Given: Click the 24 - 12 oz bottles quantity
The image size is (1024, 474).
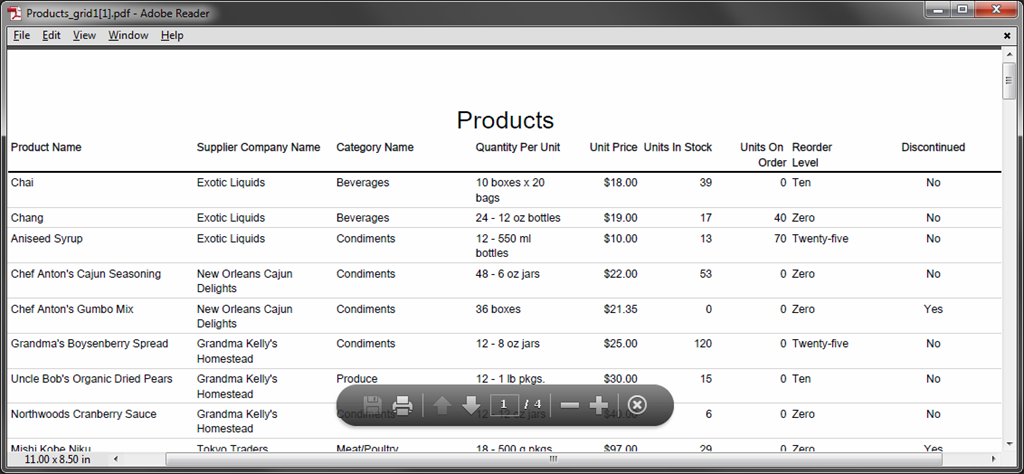Looking at the screenshot, I should point(518,218).
